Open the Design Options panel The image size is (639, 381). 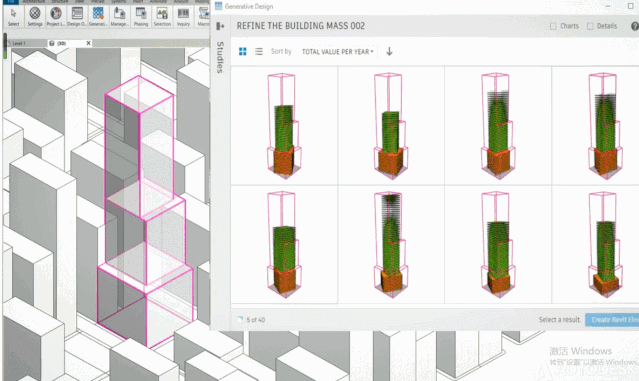tap(77, 17)
